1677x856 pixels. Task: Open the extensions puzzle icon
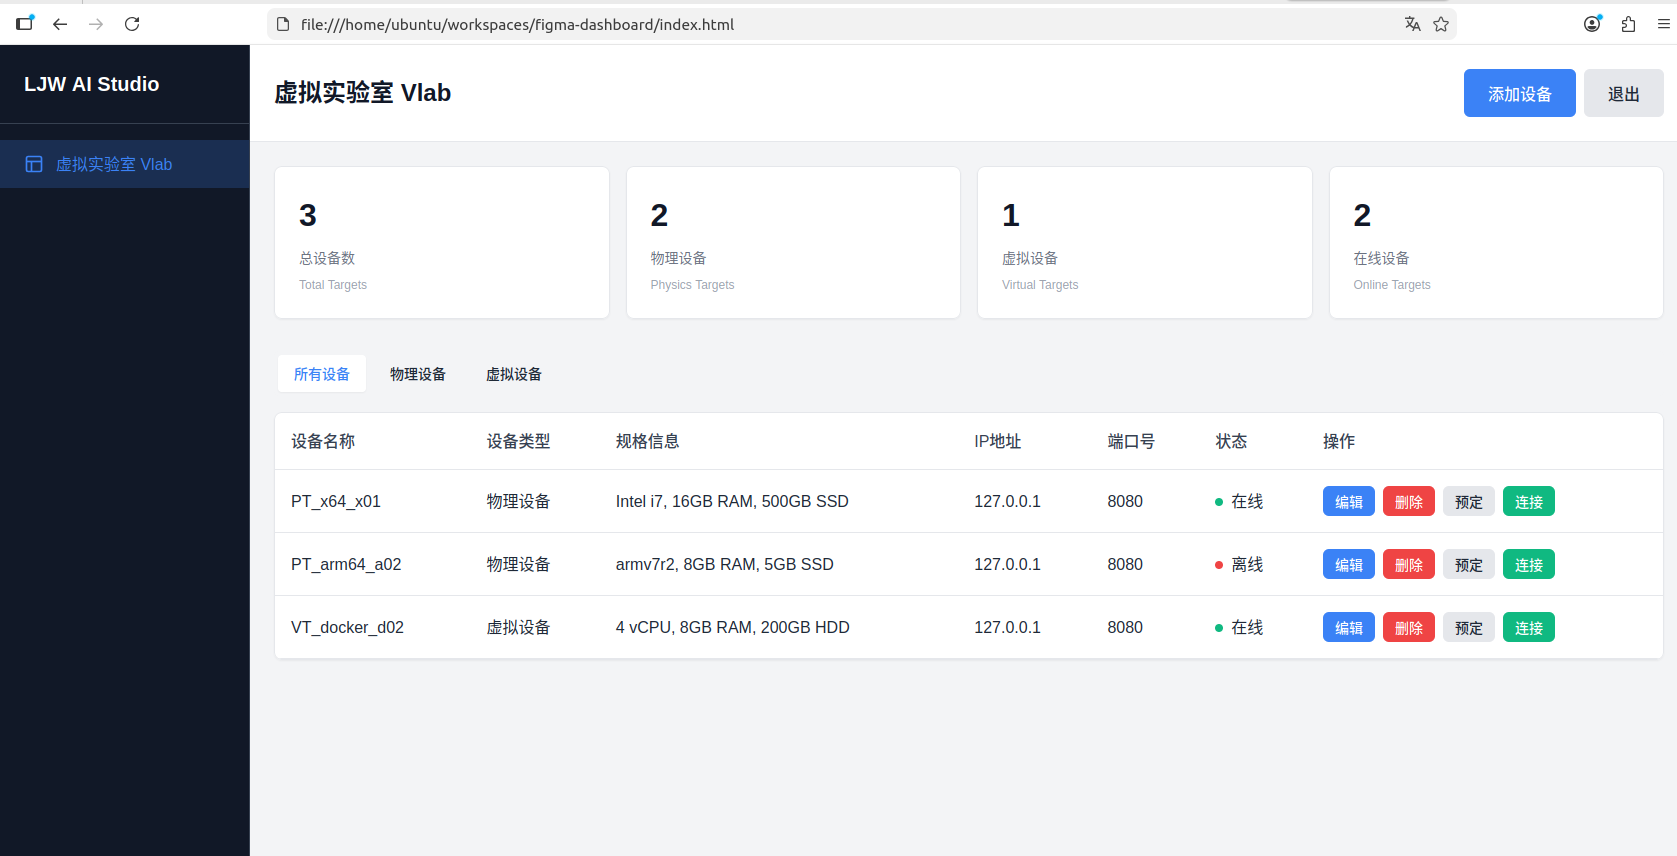(x=1628, y=24)
